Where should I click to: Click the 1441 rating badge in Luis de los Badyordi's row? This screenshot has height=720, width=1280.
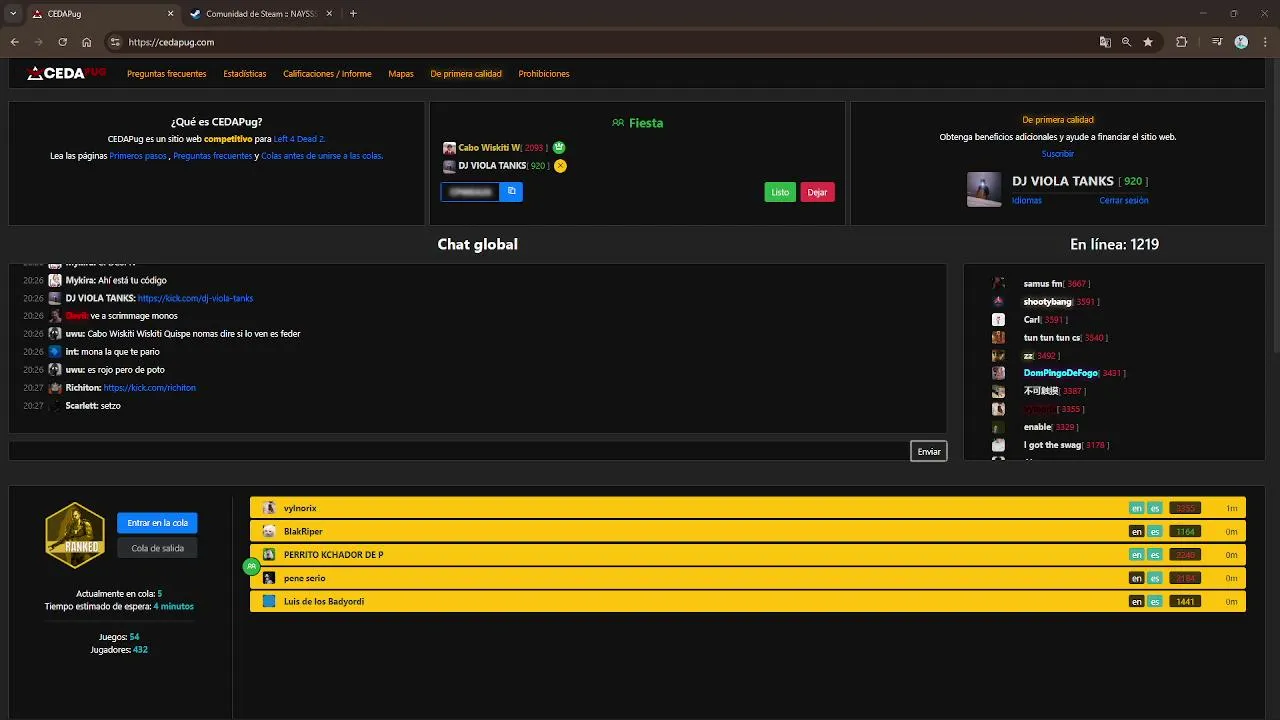[1185, 601]
